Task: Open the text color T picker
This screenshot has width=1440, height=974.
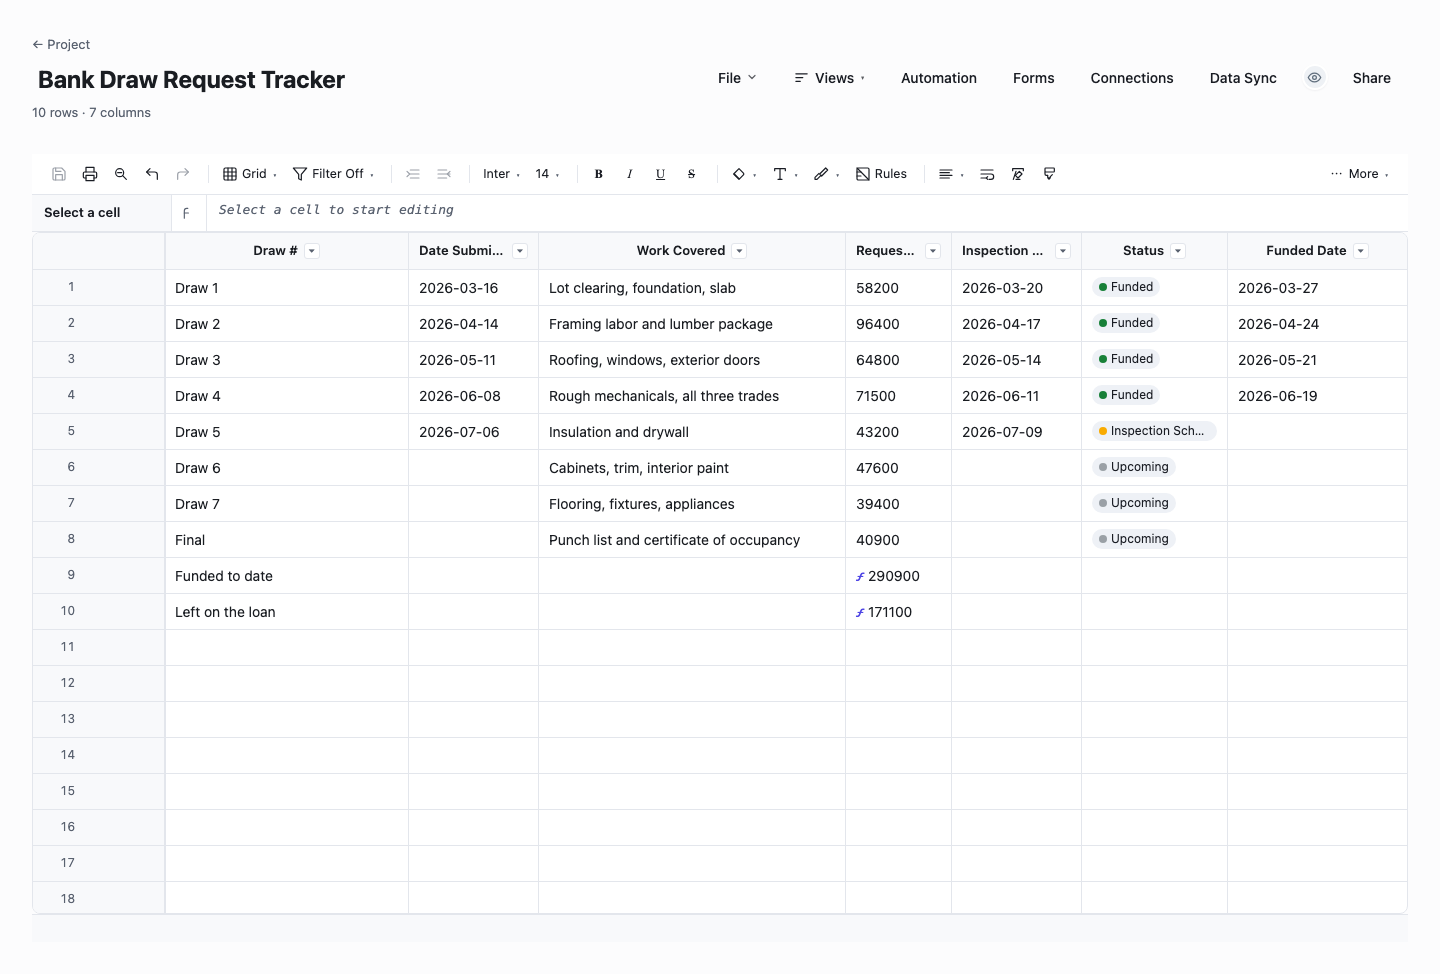Action: tap(785, 174)
